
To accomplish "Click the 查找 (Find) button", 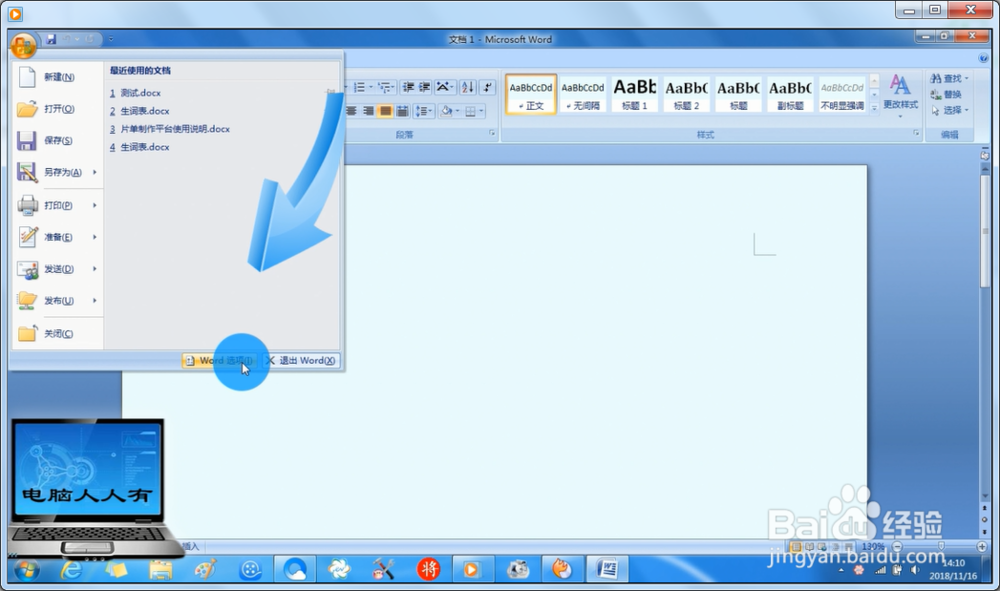I will [949, 78].
